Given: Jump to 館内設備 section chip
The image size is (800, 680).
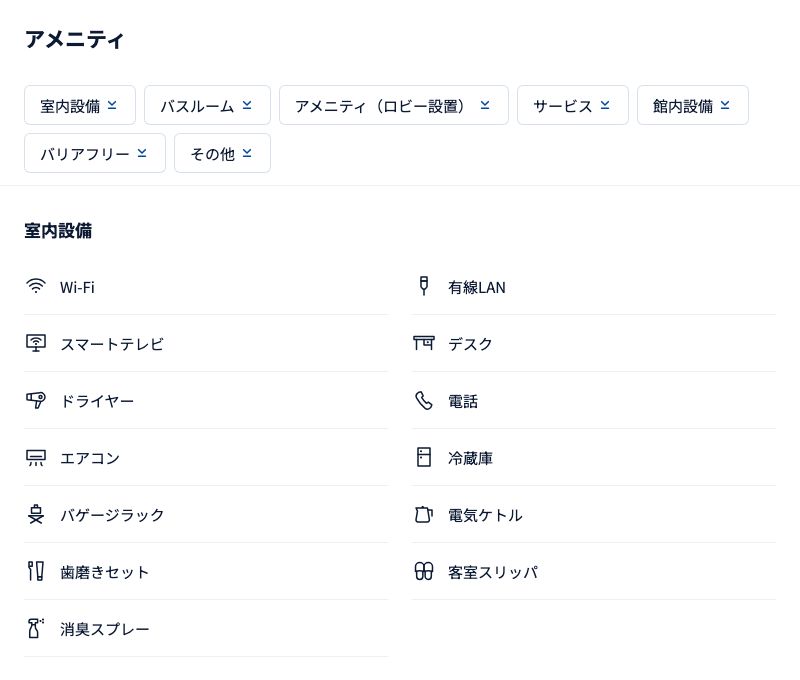Looking at the screenshot, I should (693, 105).
